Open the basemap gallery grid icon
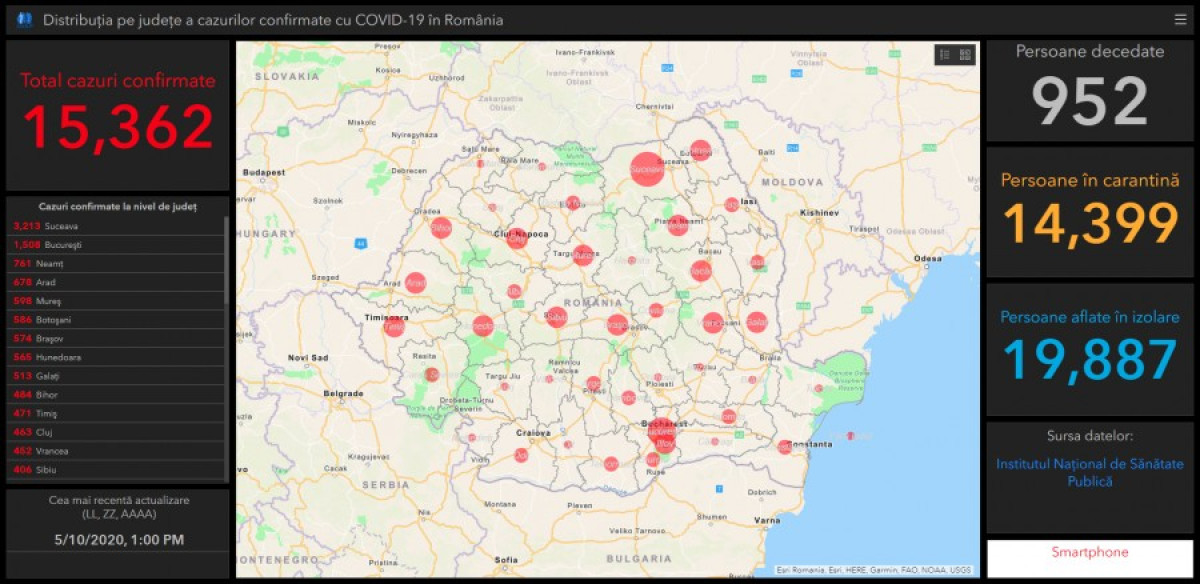 [x=965, y=55]
